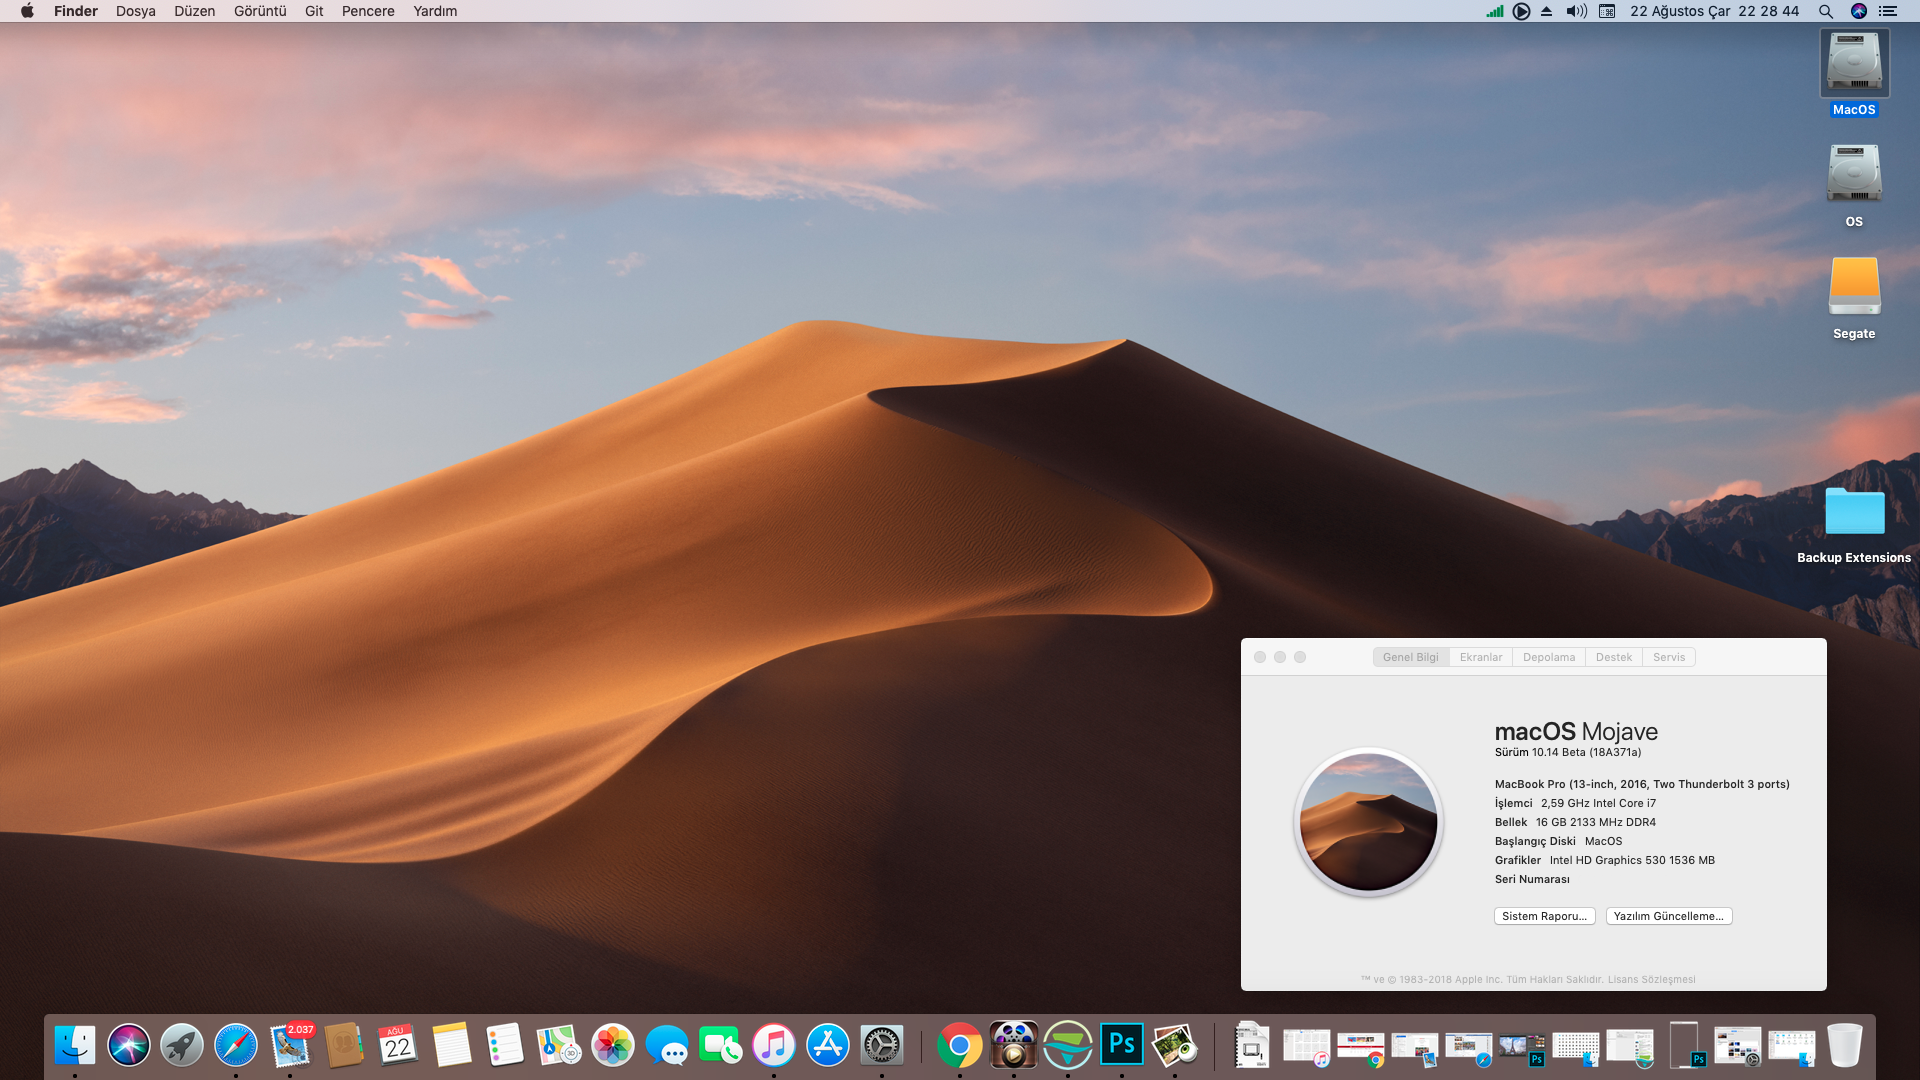Open the Apple menu
Screen dimensions: 1920x1080
(27, 11)
